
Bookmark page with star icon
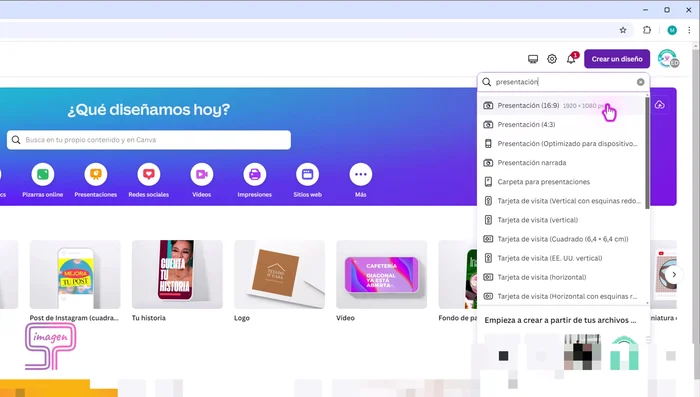click(x=623, y=30)
